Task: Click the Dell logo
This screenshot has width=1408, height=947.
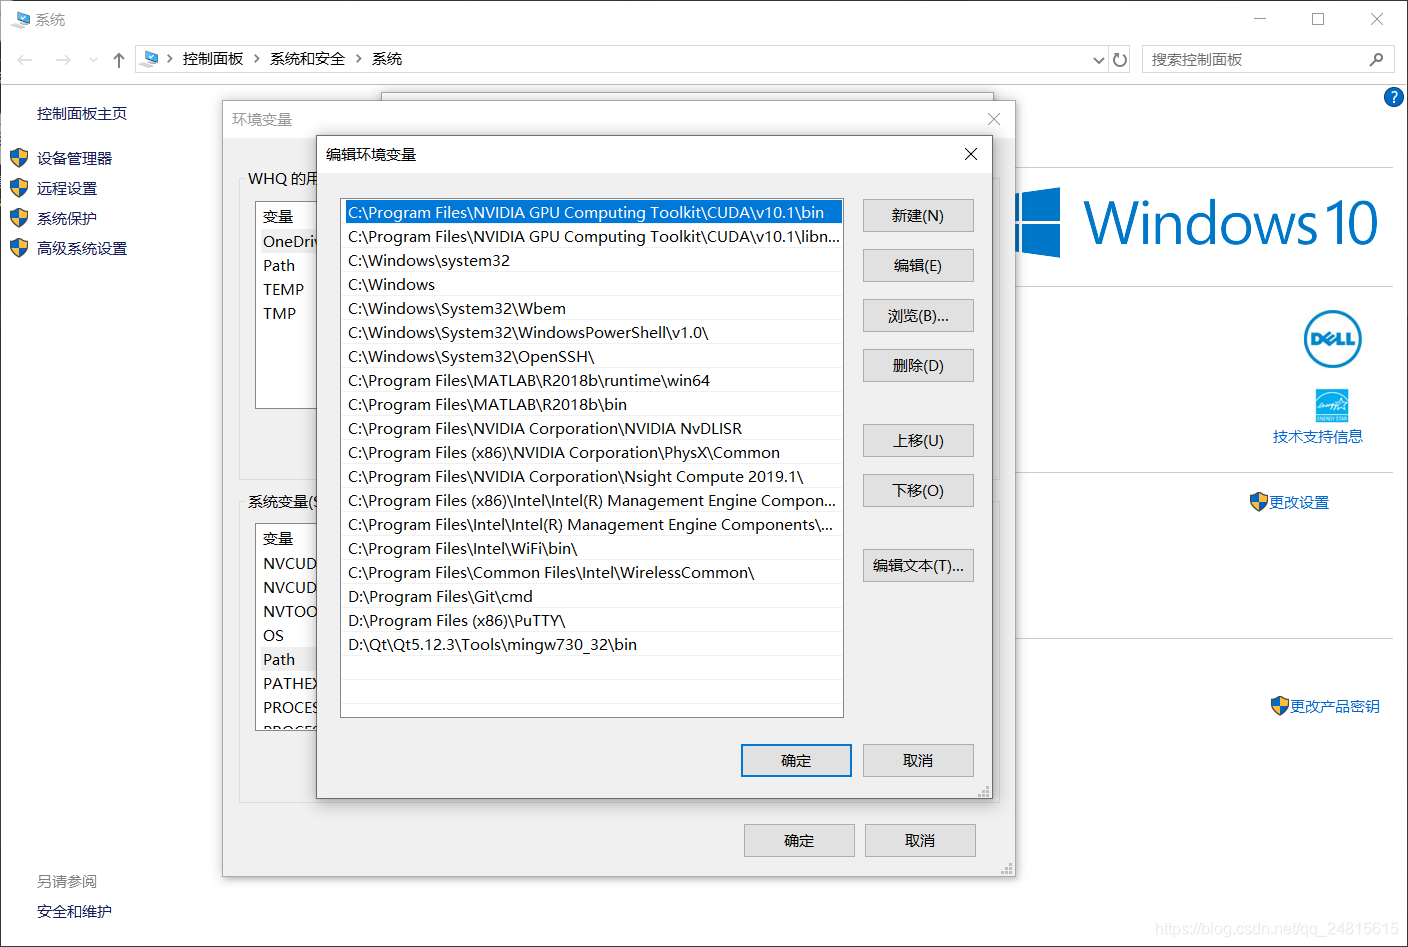Action: [x=1332, y=339]
